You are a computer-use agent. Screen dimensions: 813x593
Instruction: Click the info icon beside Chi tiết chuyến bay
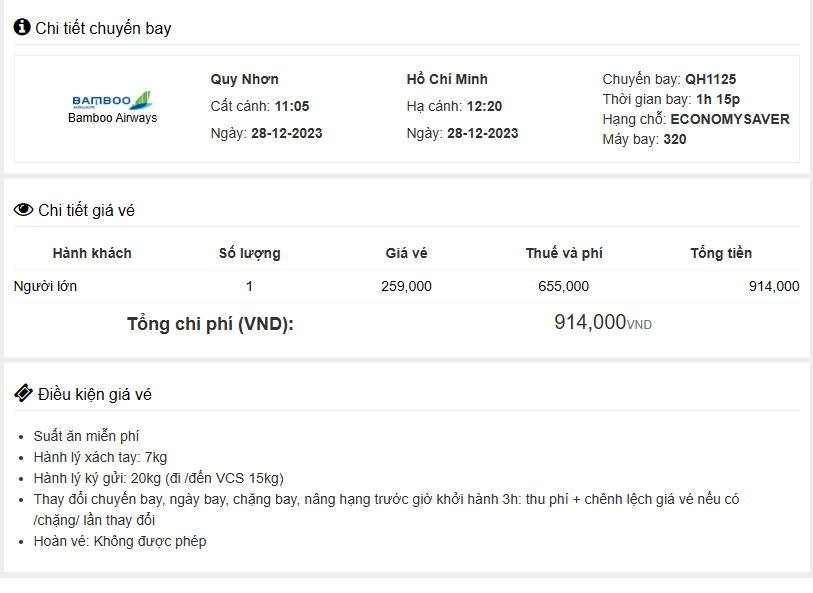22,27
